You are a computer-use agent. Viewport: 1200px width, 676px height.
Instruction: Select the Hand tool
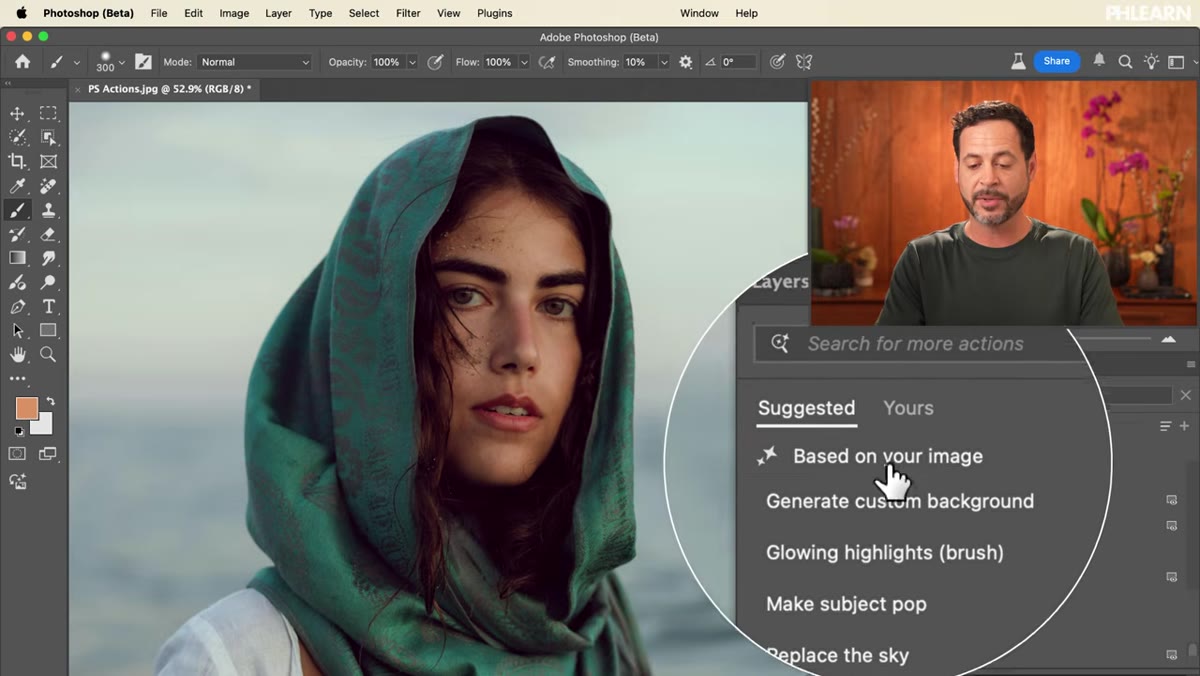click(17, 355)
